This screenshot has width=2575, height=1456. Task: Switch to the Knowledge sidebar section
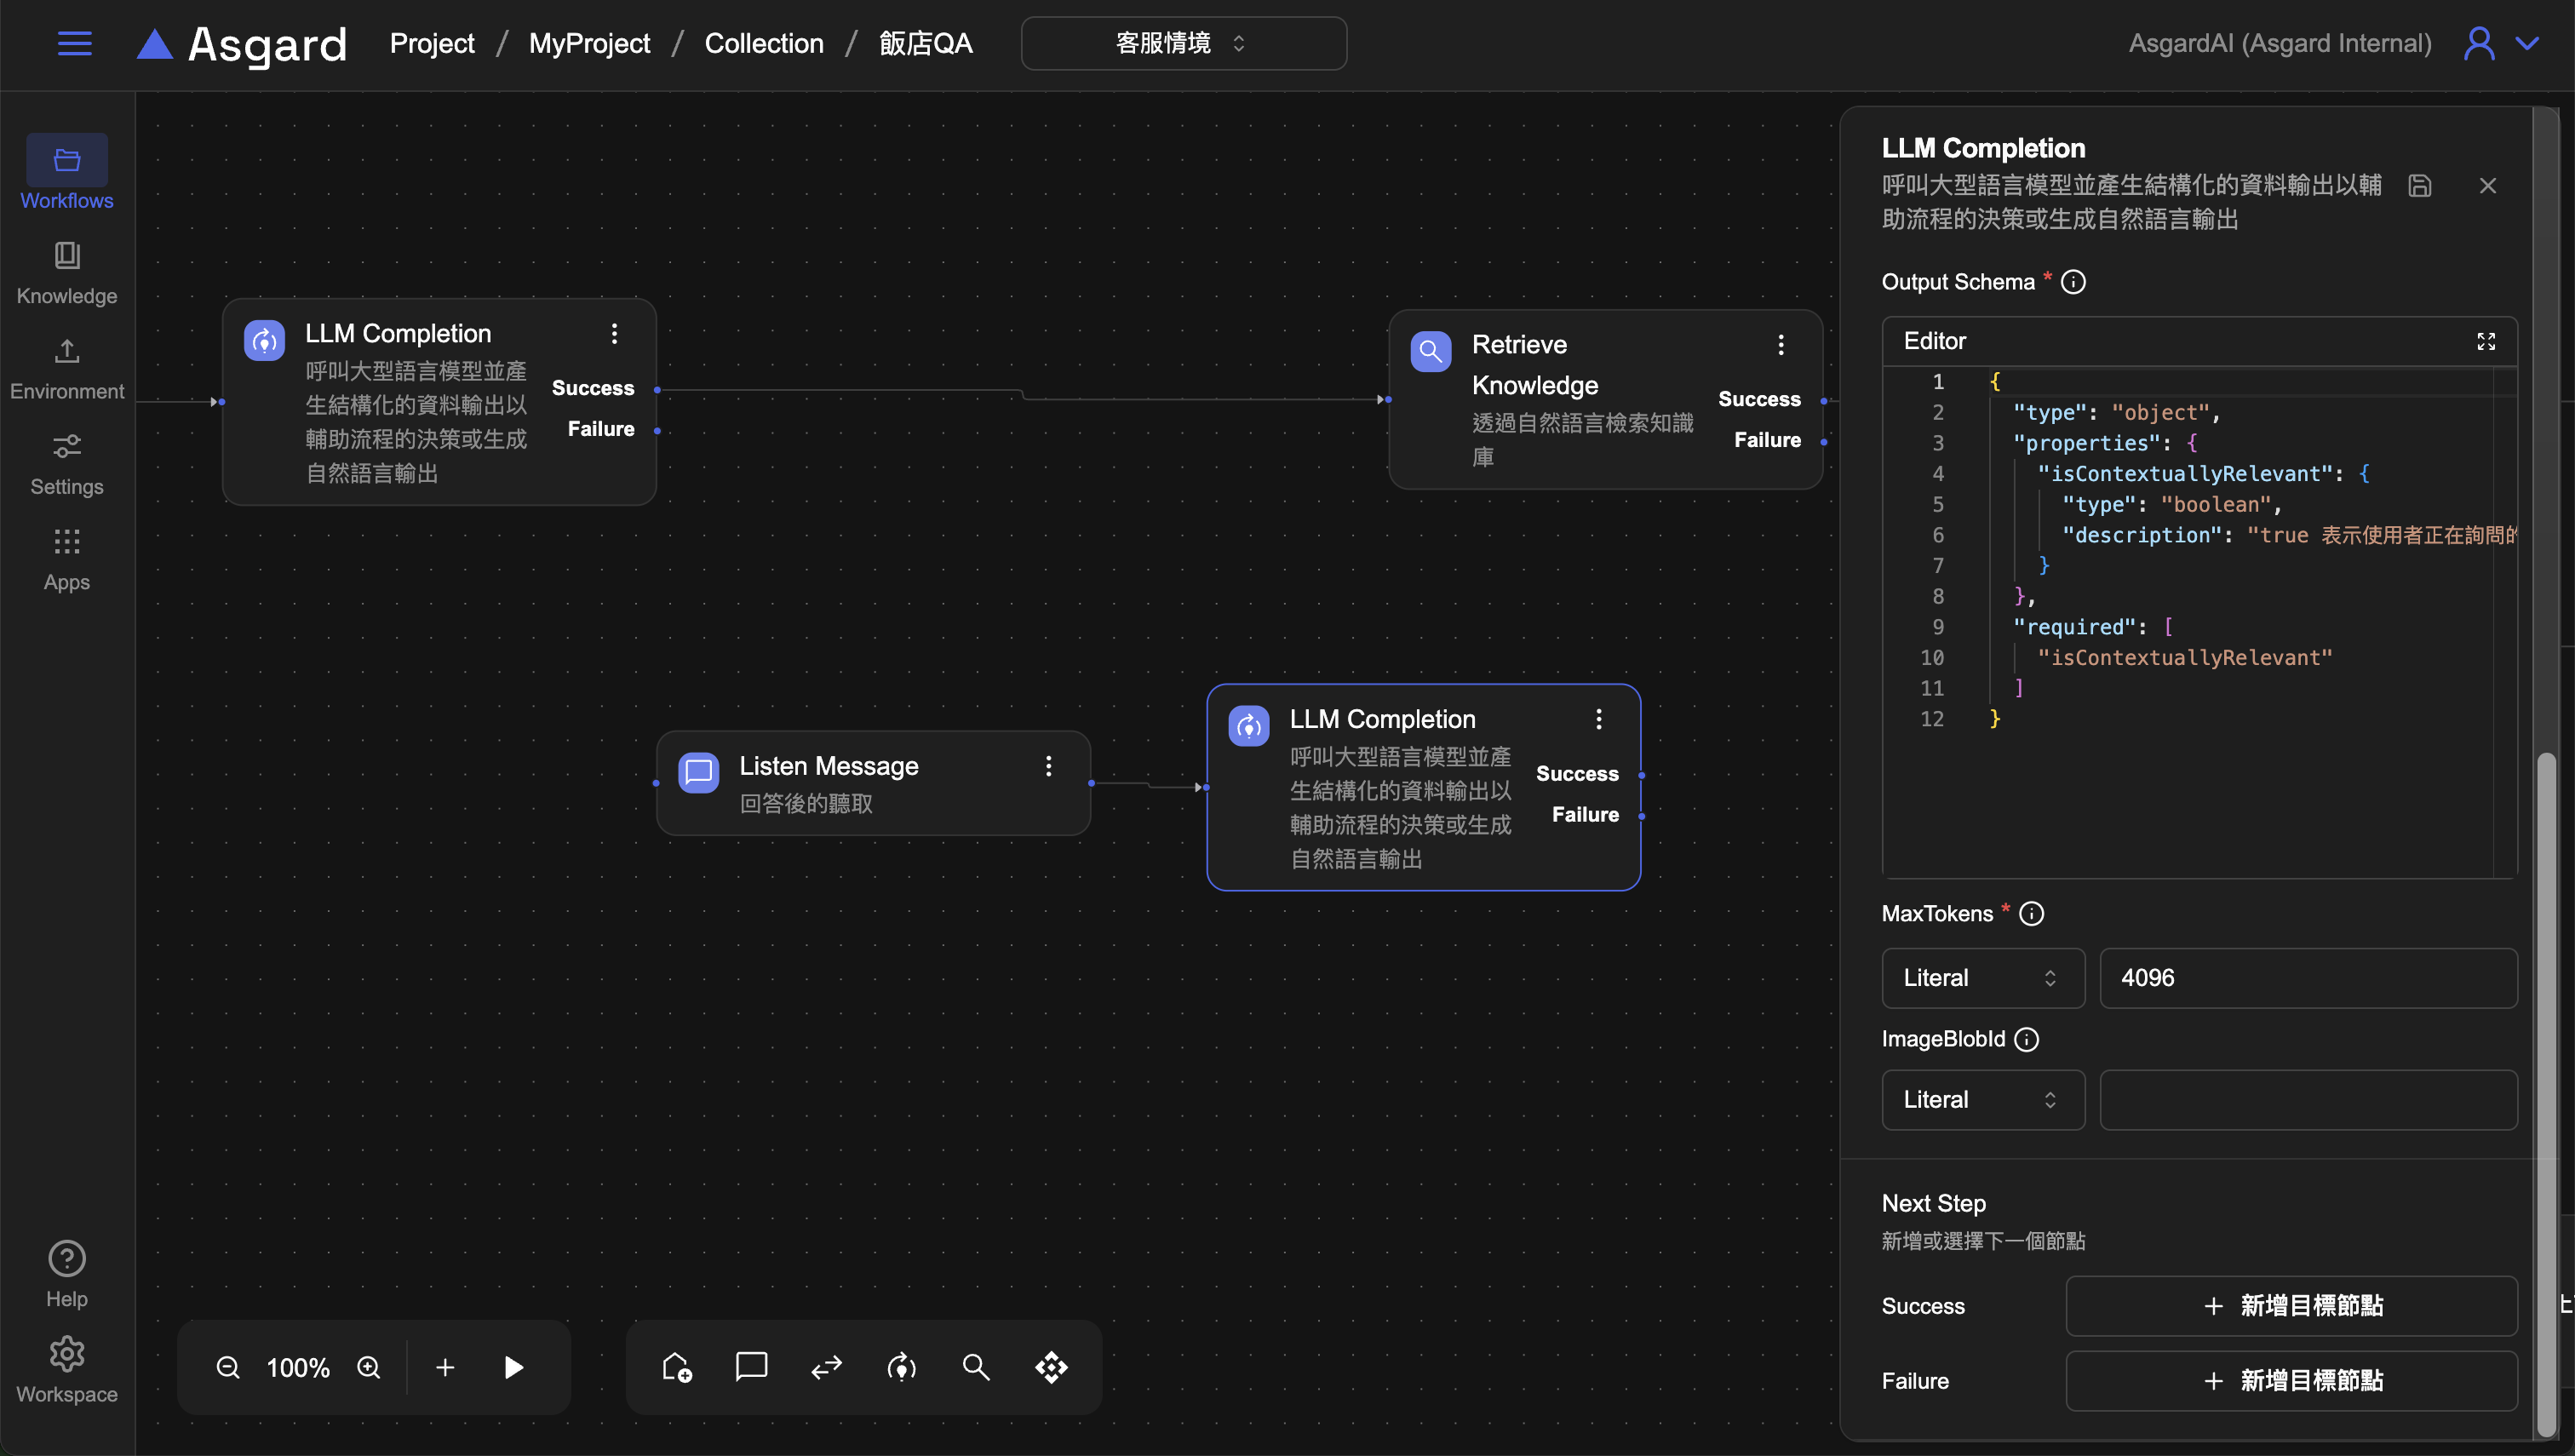(67, 272)
